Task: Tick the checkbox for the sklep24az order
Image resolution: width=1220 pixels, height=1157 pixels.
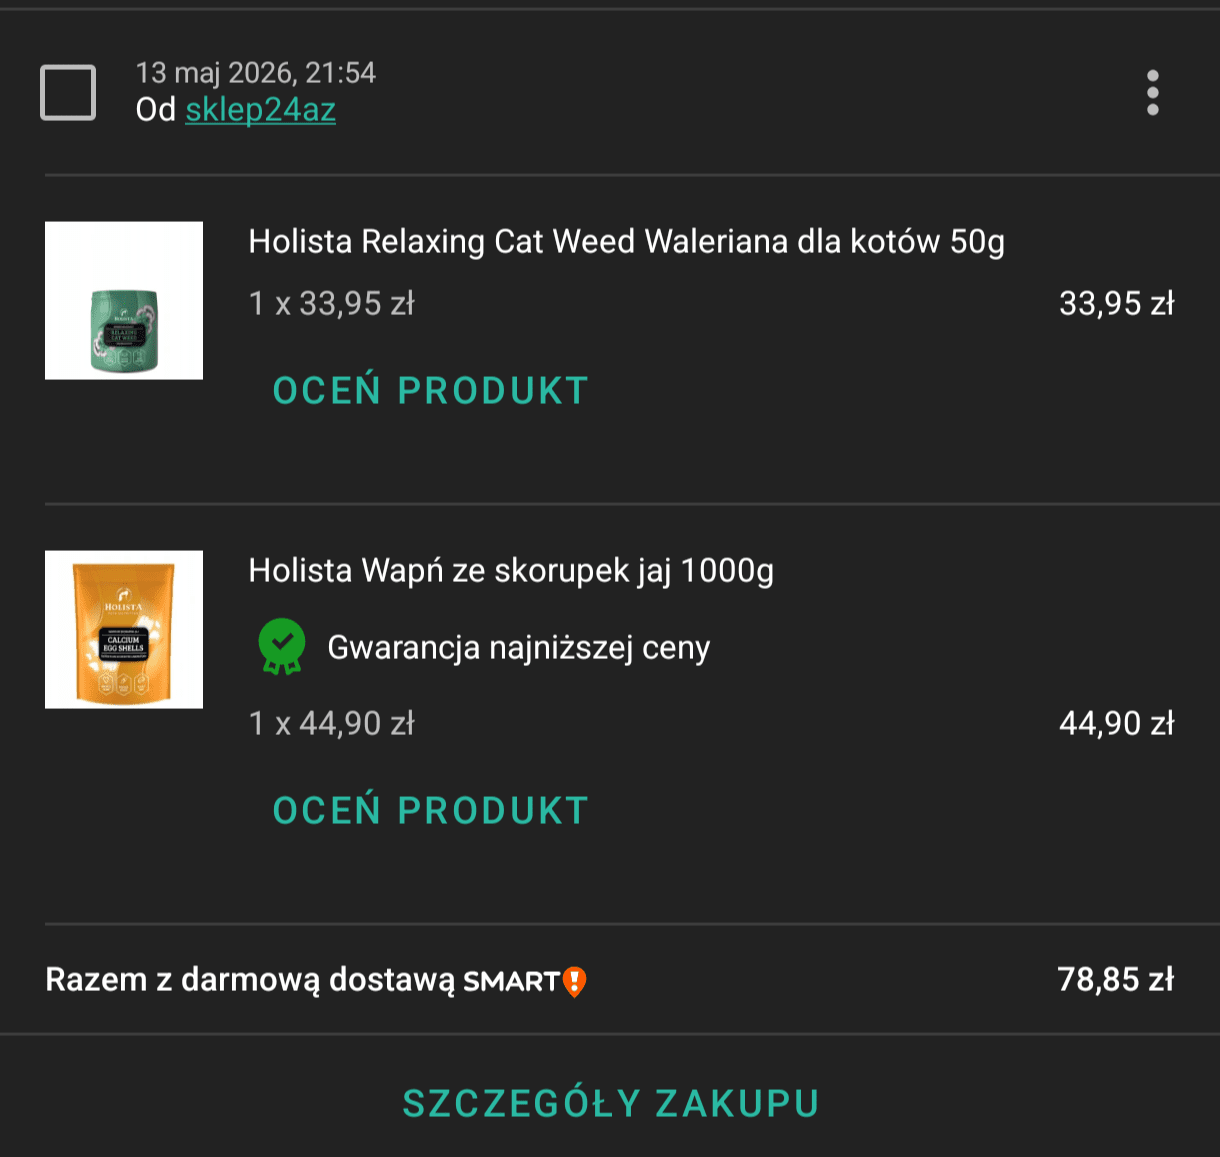Action: pos(68,92)
